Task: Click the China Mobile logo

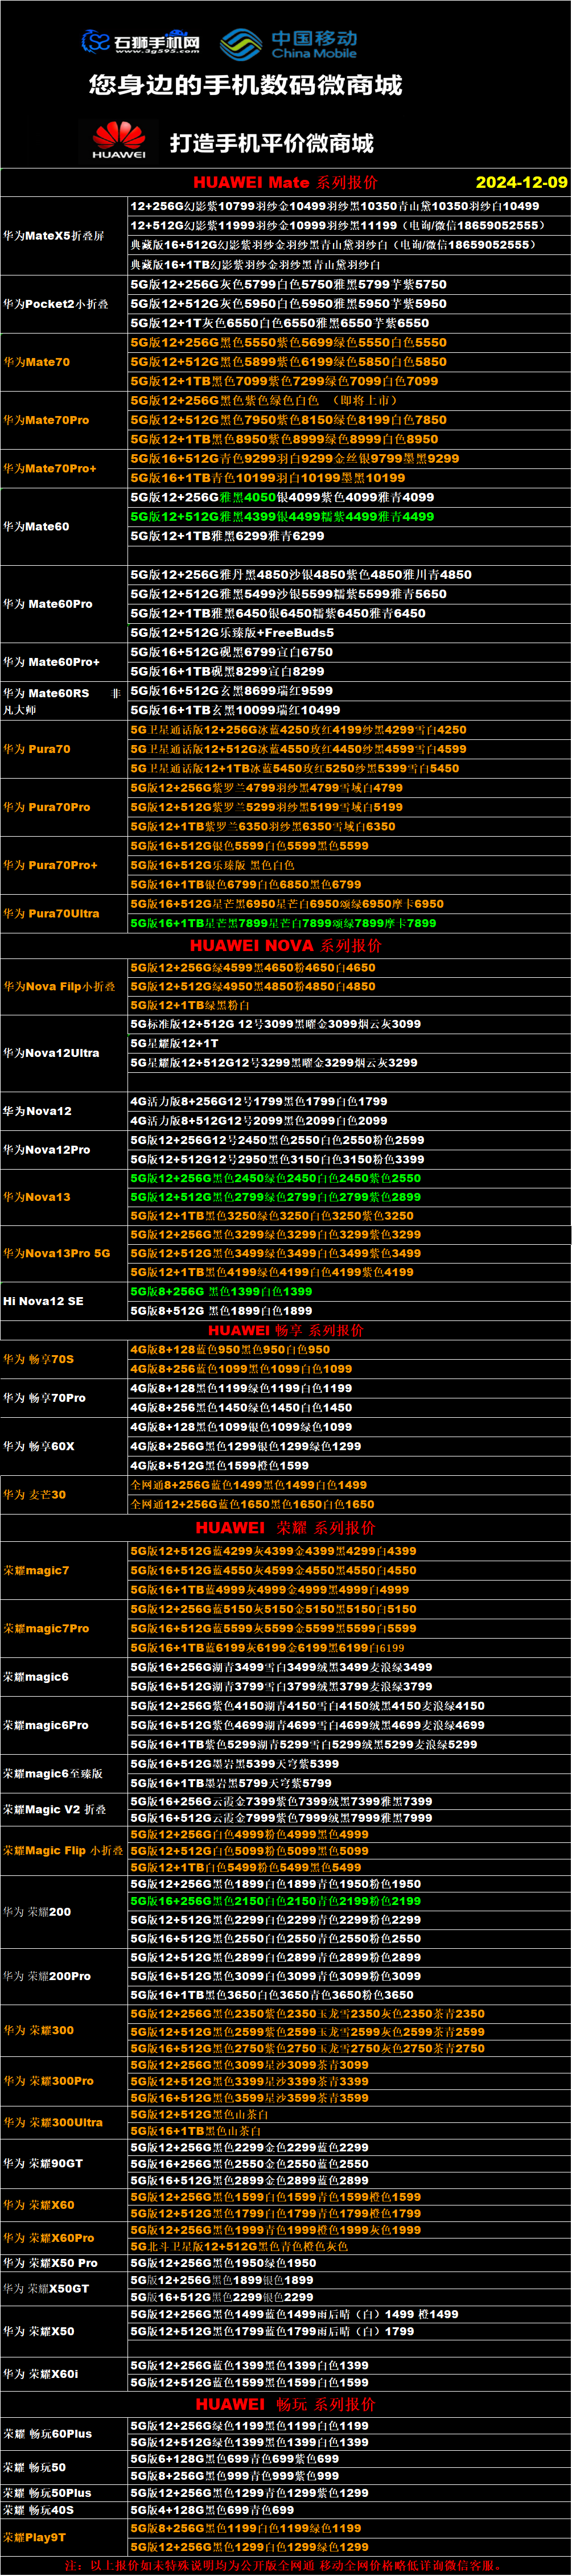Action: [288, 44]
